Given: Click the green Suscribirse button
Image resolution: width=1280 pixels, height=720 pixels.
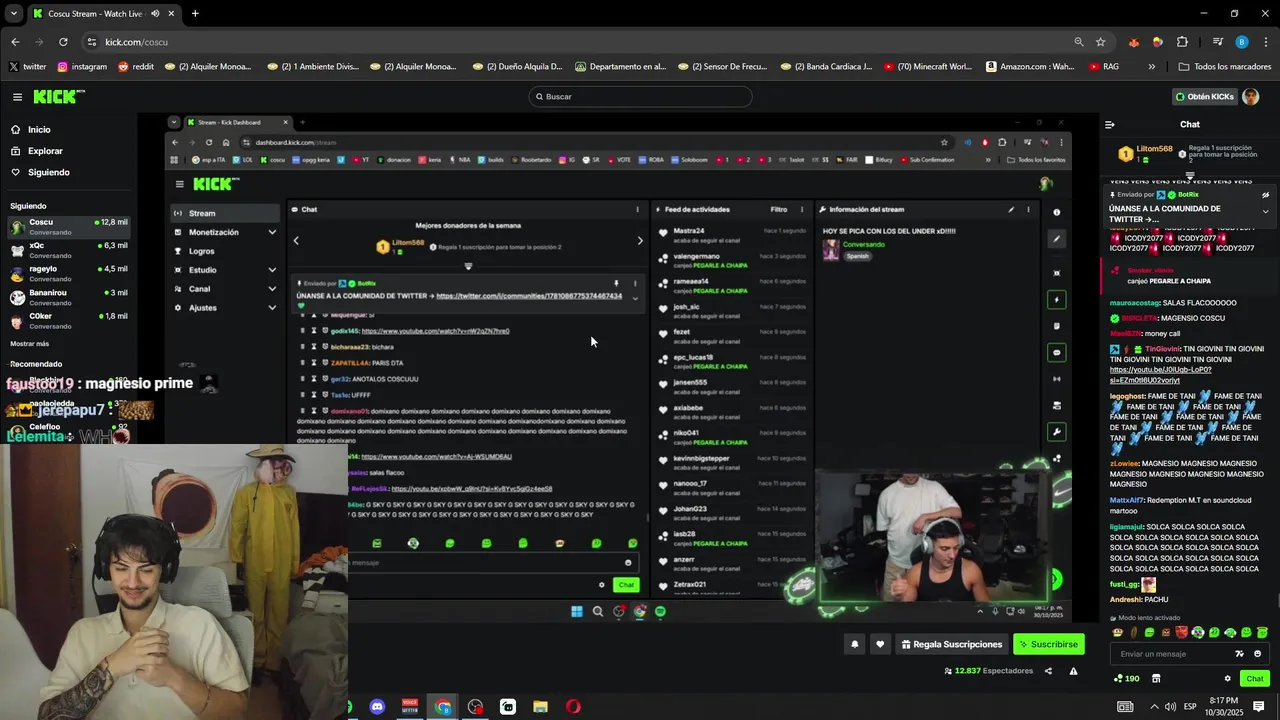Looking at the screenshot, I should coord(1049,645).
